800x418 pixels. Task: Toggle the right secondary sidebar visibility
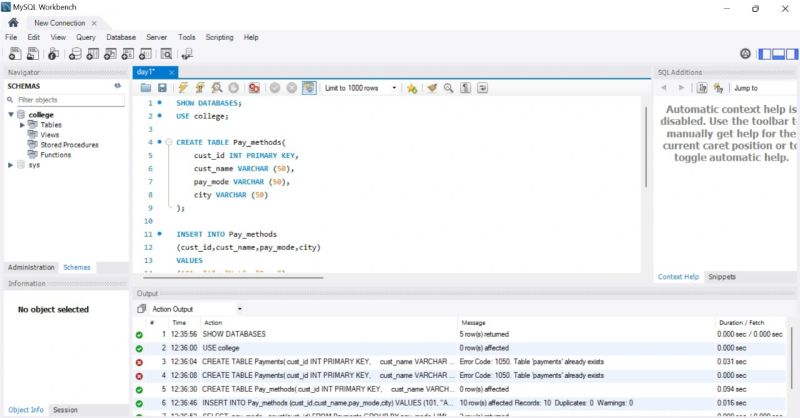pyautogui.click(x=791, y=54)
